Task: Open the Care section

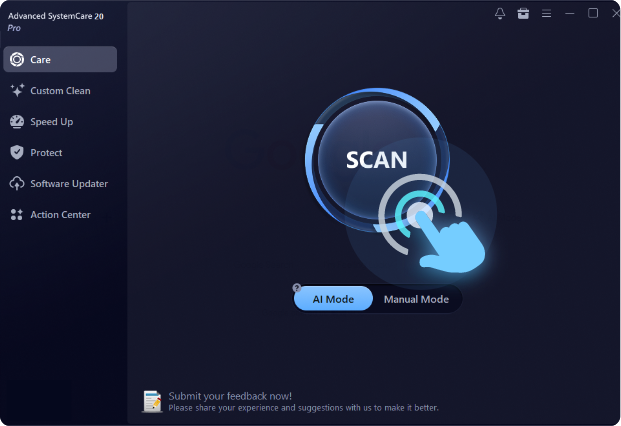Action: tap(60, 59)
